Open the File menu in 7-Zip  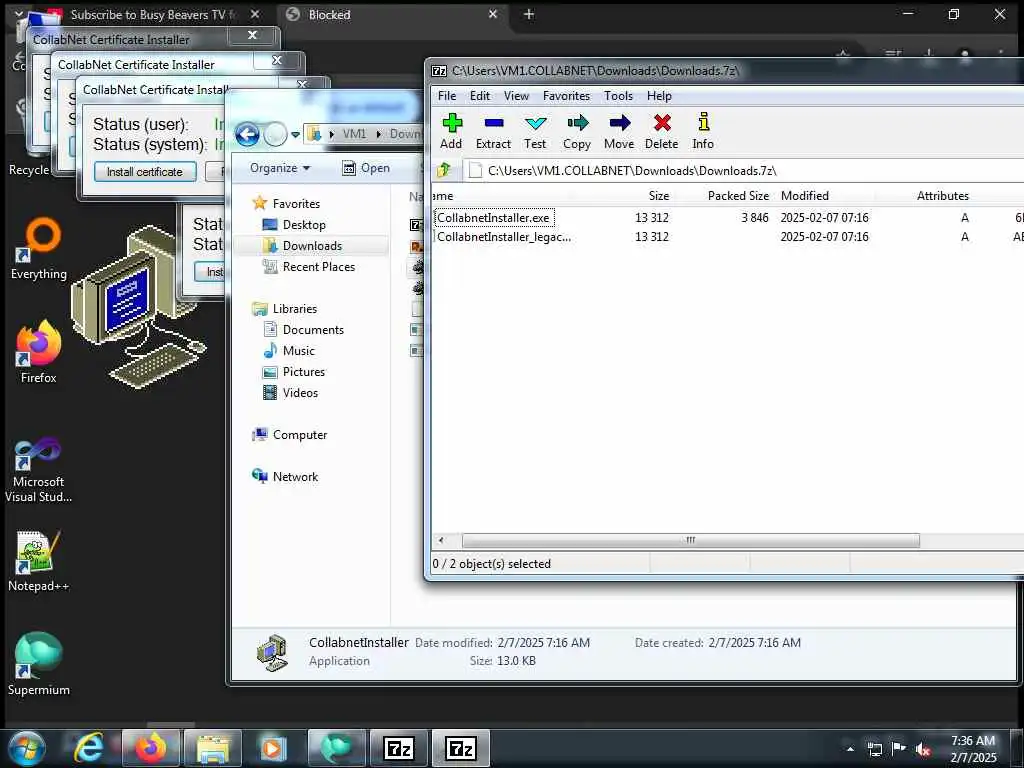447,96
